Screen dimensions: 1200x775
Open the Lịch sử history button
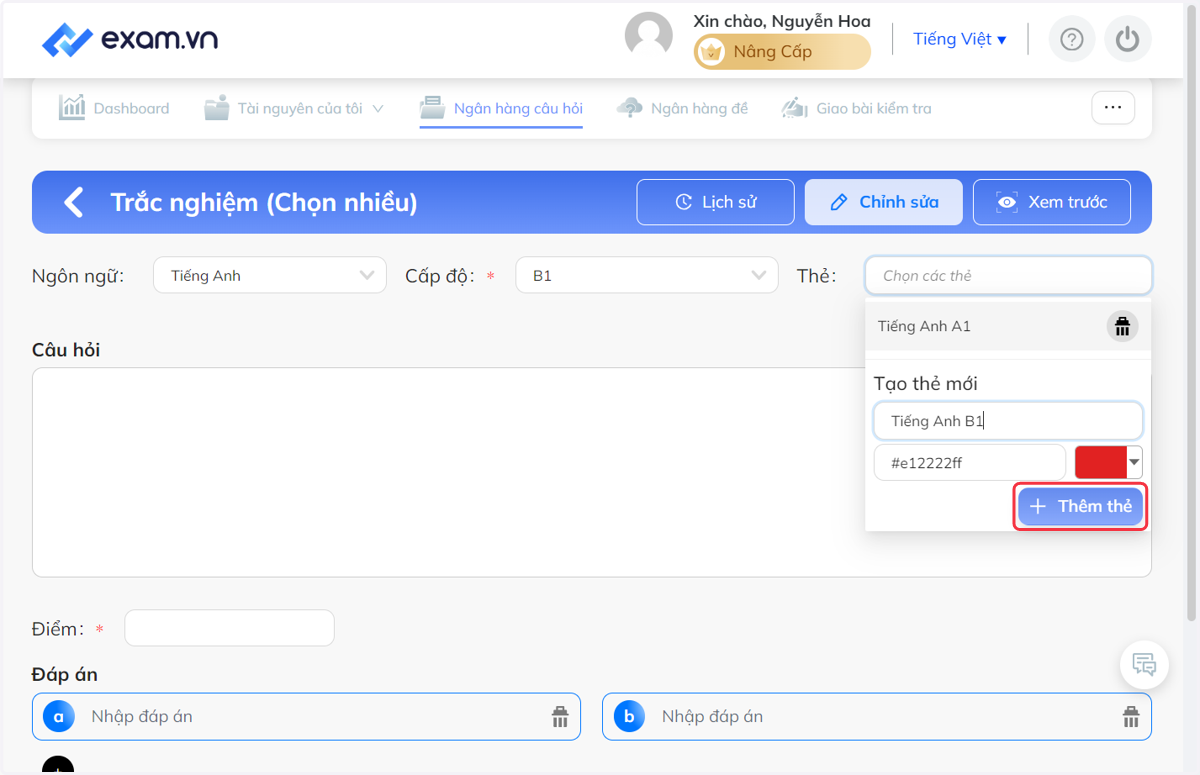click(716, 202)
